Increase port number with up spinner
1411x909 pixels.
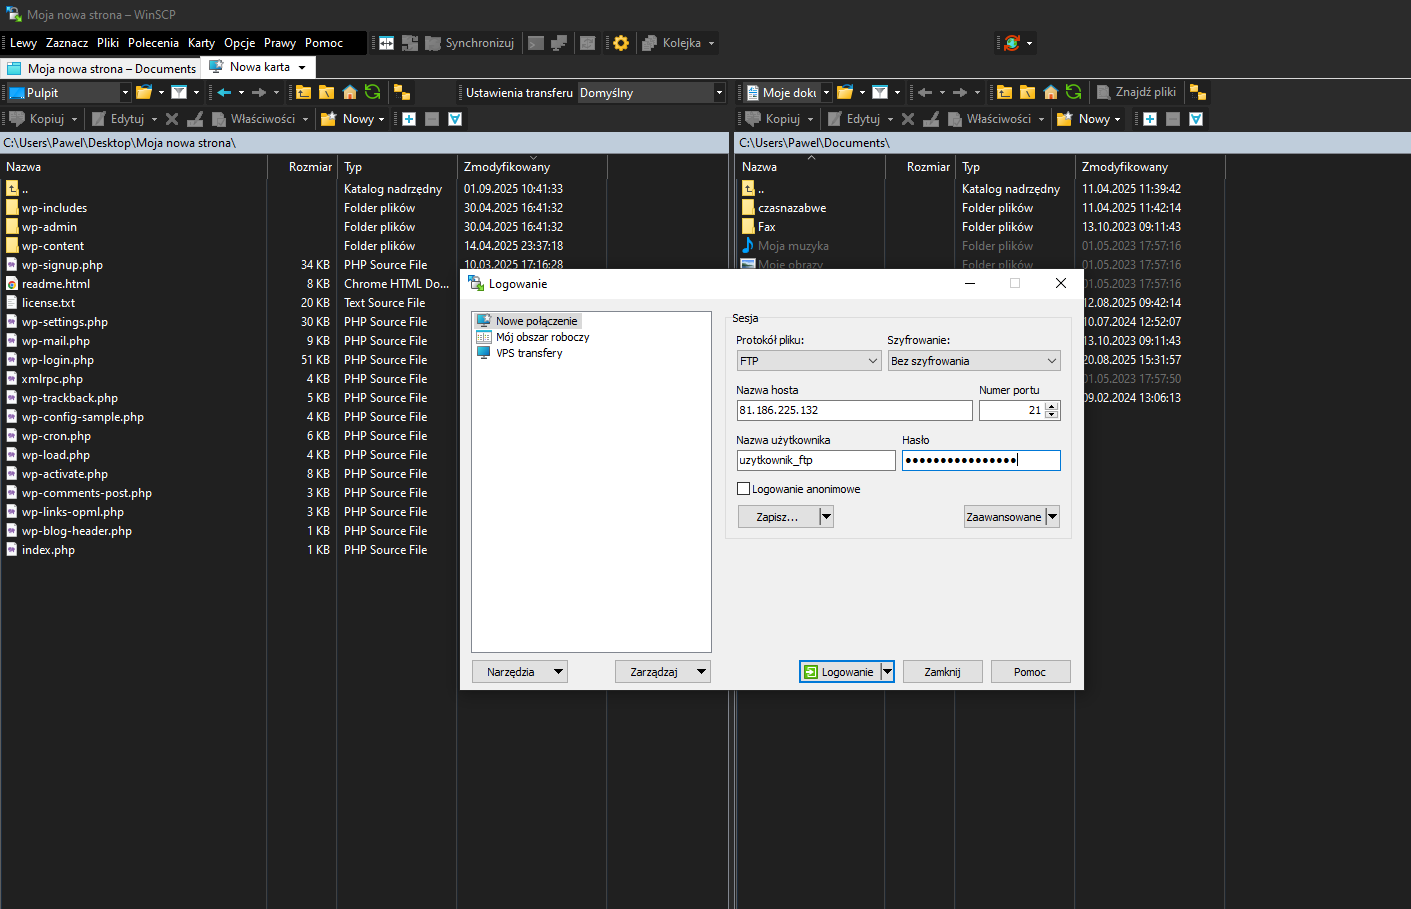[1051, 406]
